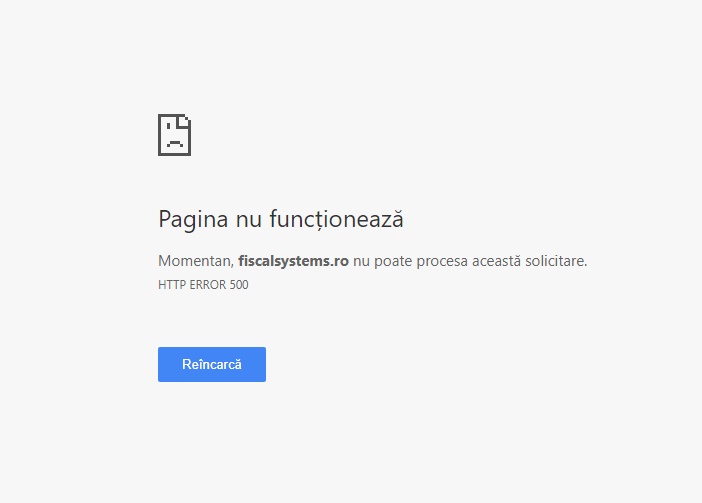This screenshot has width=702, height=503.
Task: Click the number 500 in the error code
Action: [239, 285]
